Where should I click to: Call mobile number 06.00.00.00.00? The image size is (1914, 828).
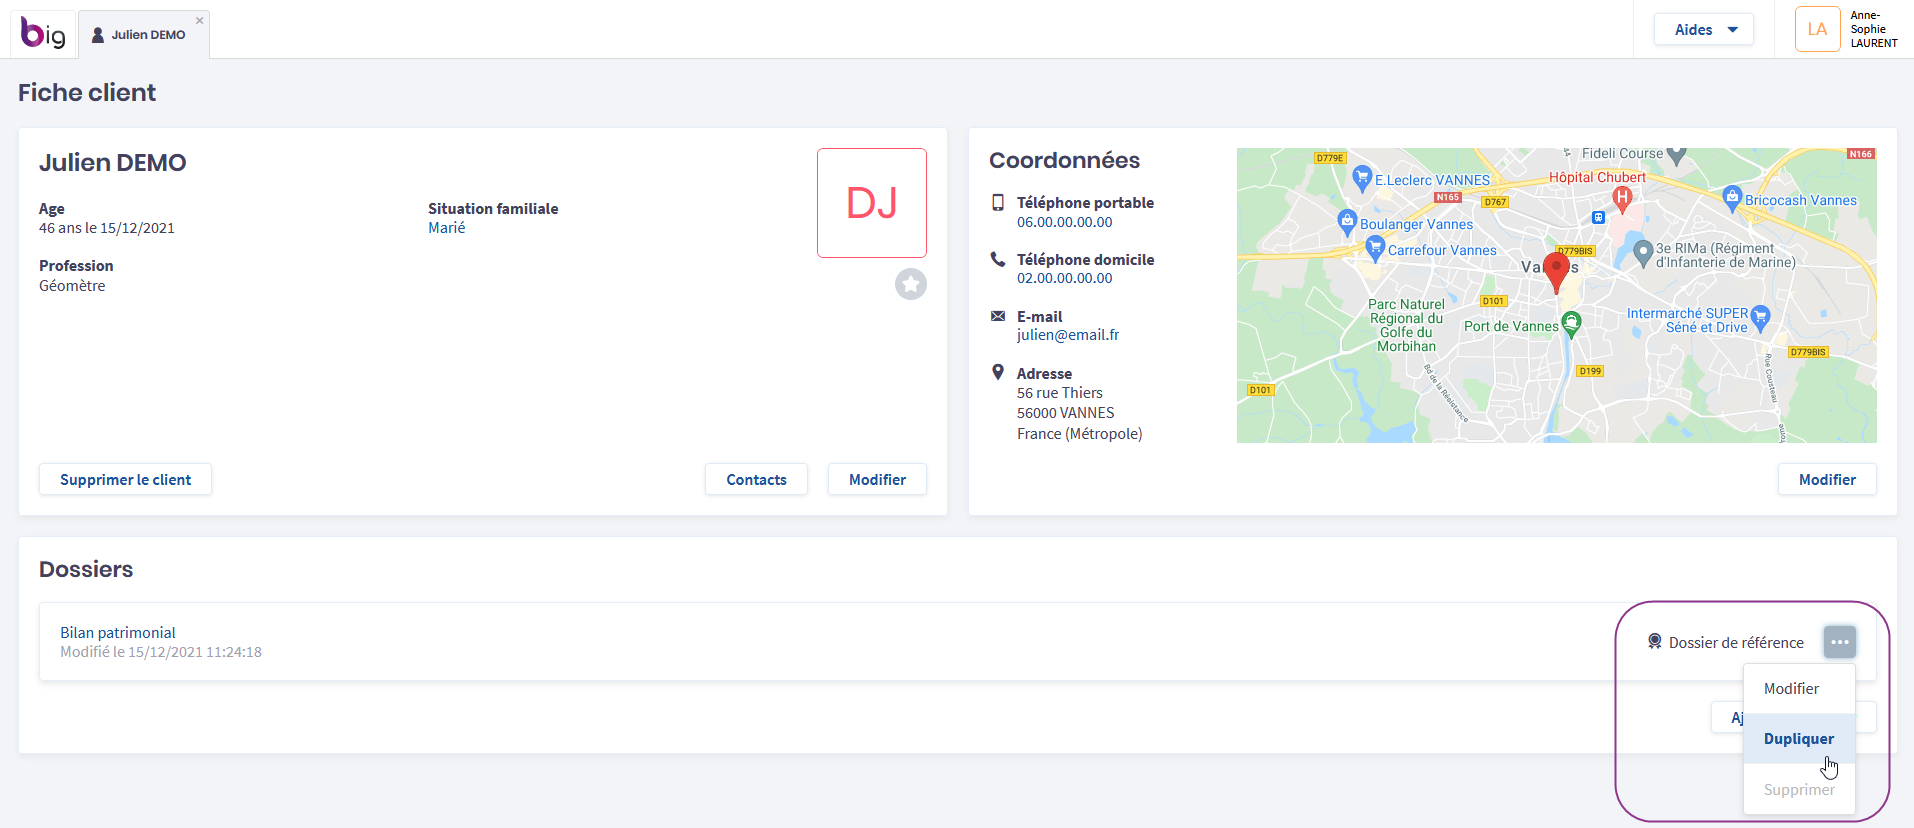tap(1064, 222)
